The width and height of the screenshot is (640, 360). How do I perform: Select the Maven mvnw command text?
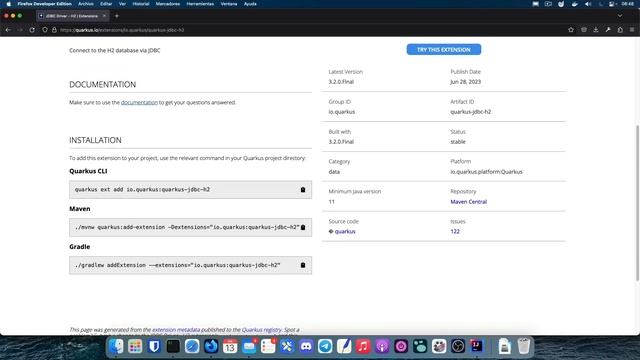pos(187,227)
